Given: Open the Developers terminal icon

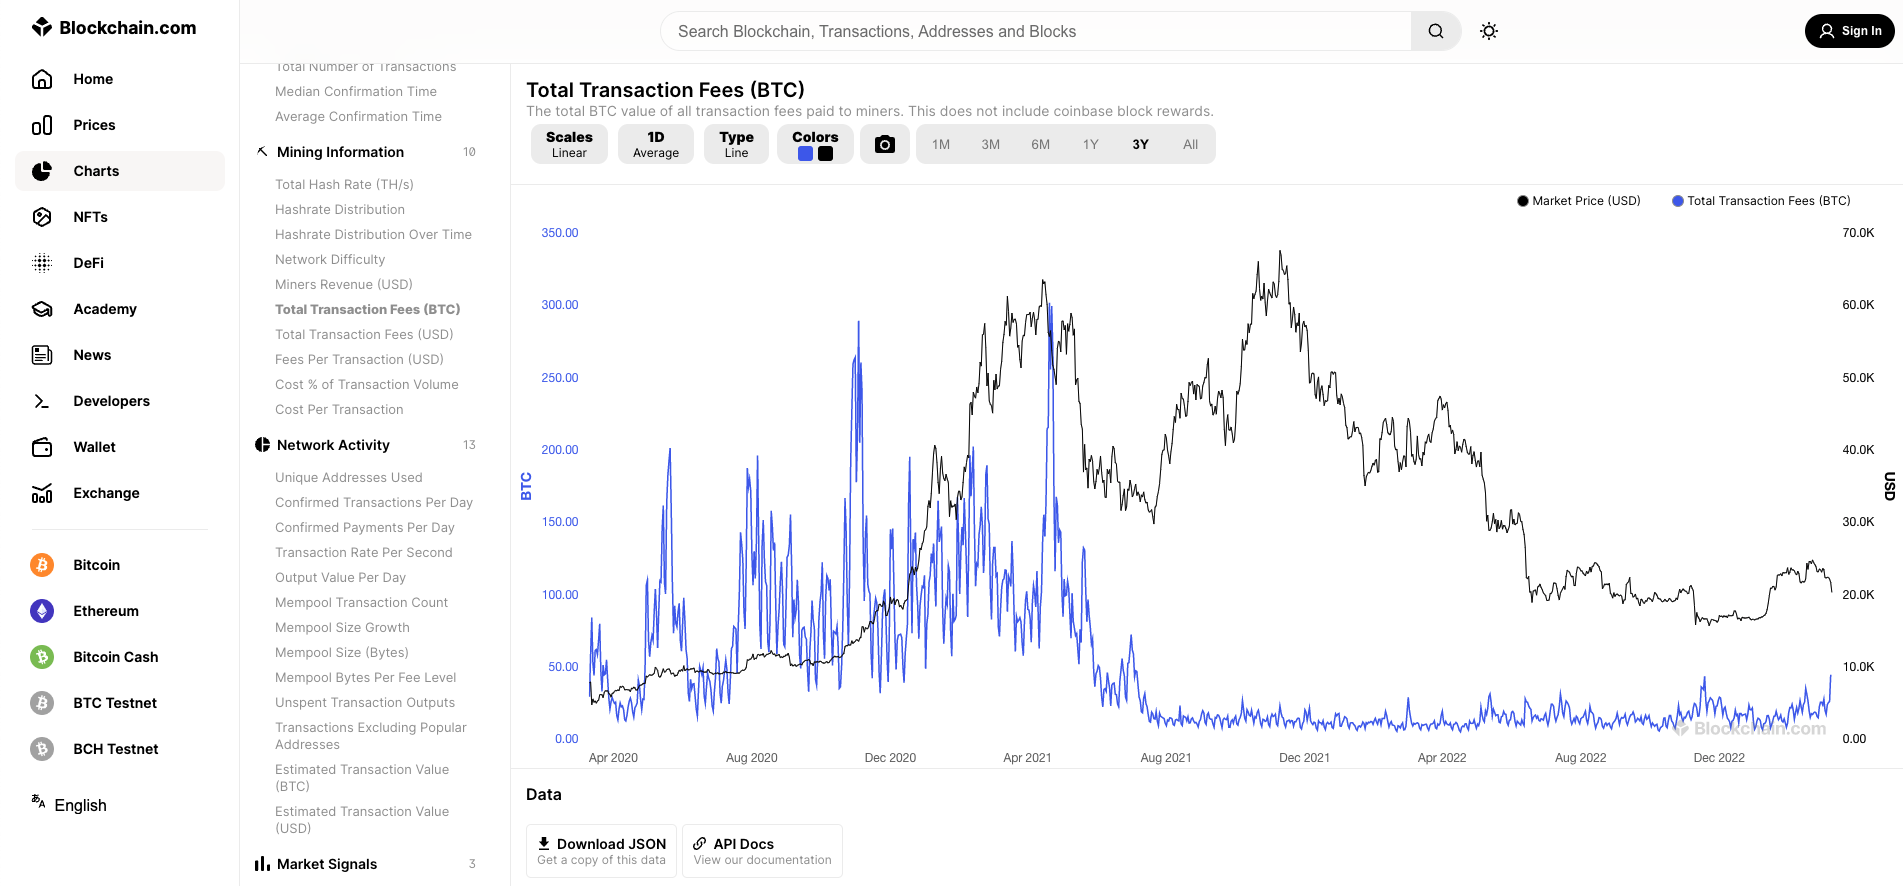Looking at the screenshot, I should tap(42, 401).
